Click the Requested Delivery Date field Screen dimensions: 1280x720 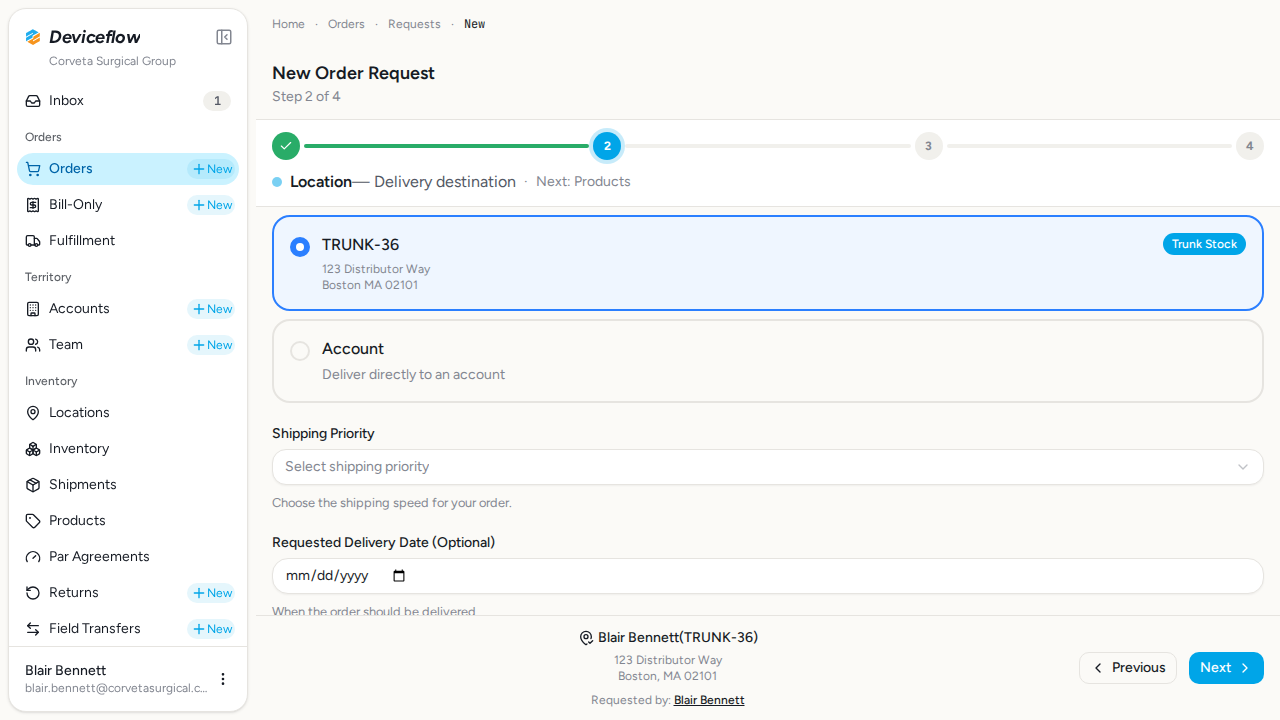[768, 576]
